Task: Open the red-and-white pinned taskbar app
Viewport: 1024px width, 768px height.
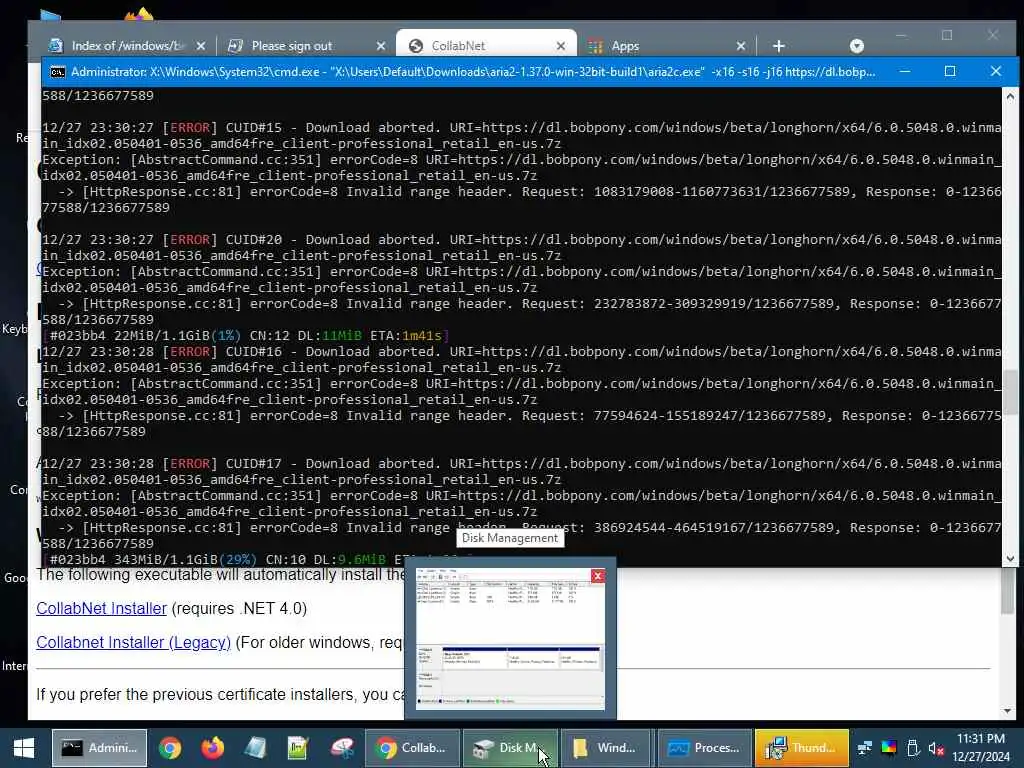Action: pyautogui.click(x=342, y=748)
